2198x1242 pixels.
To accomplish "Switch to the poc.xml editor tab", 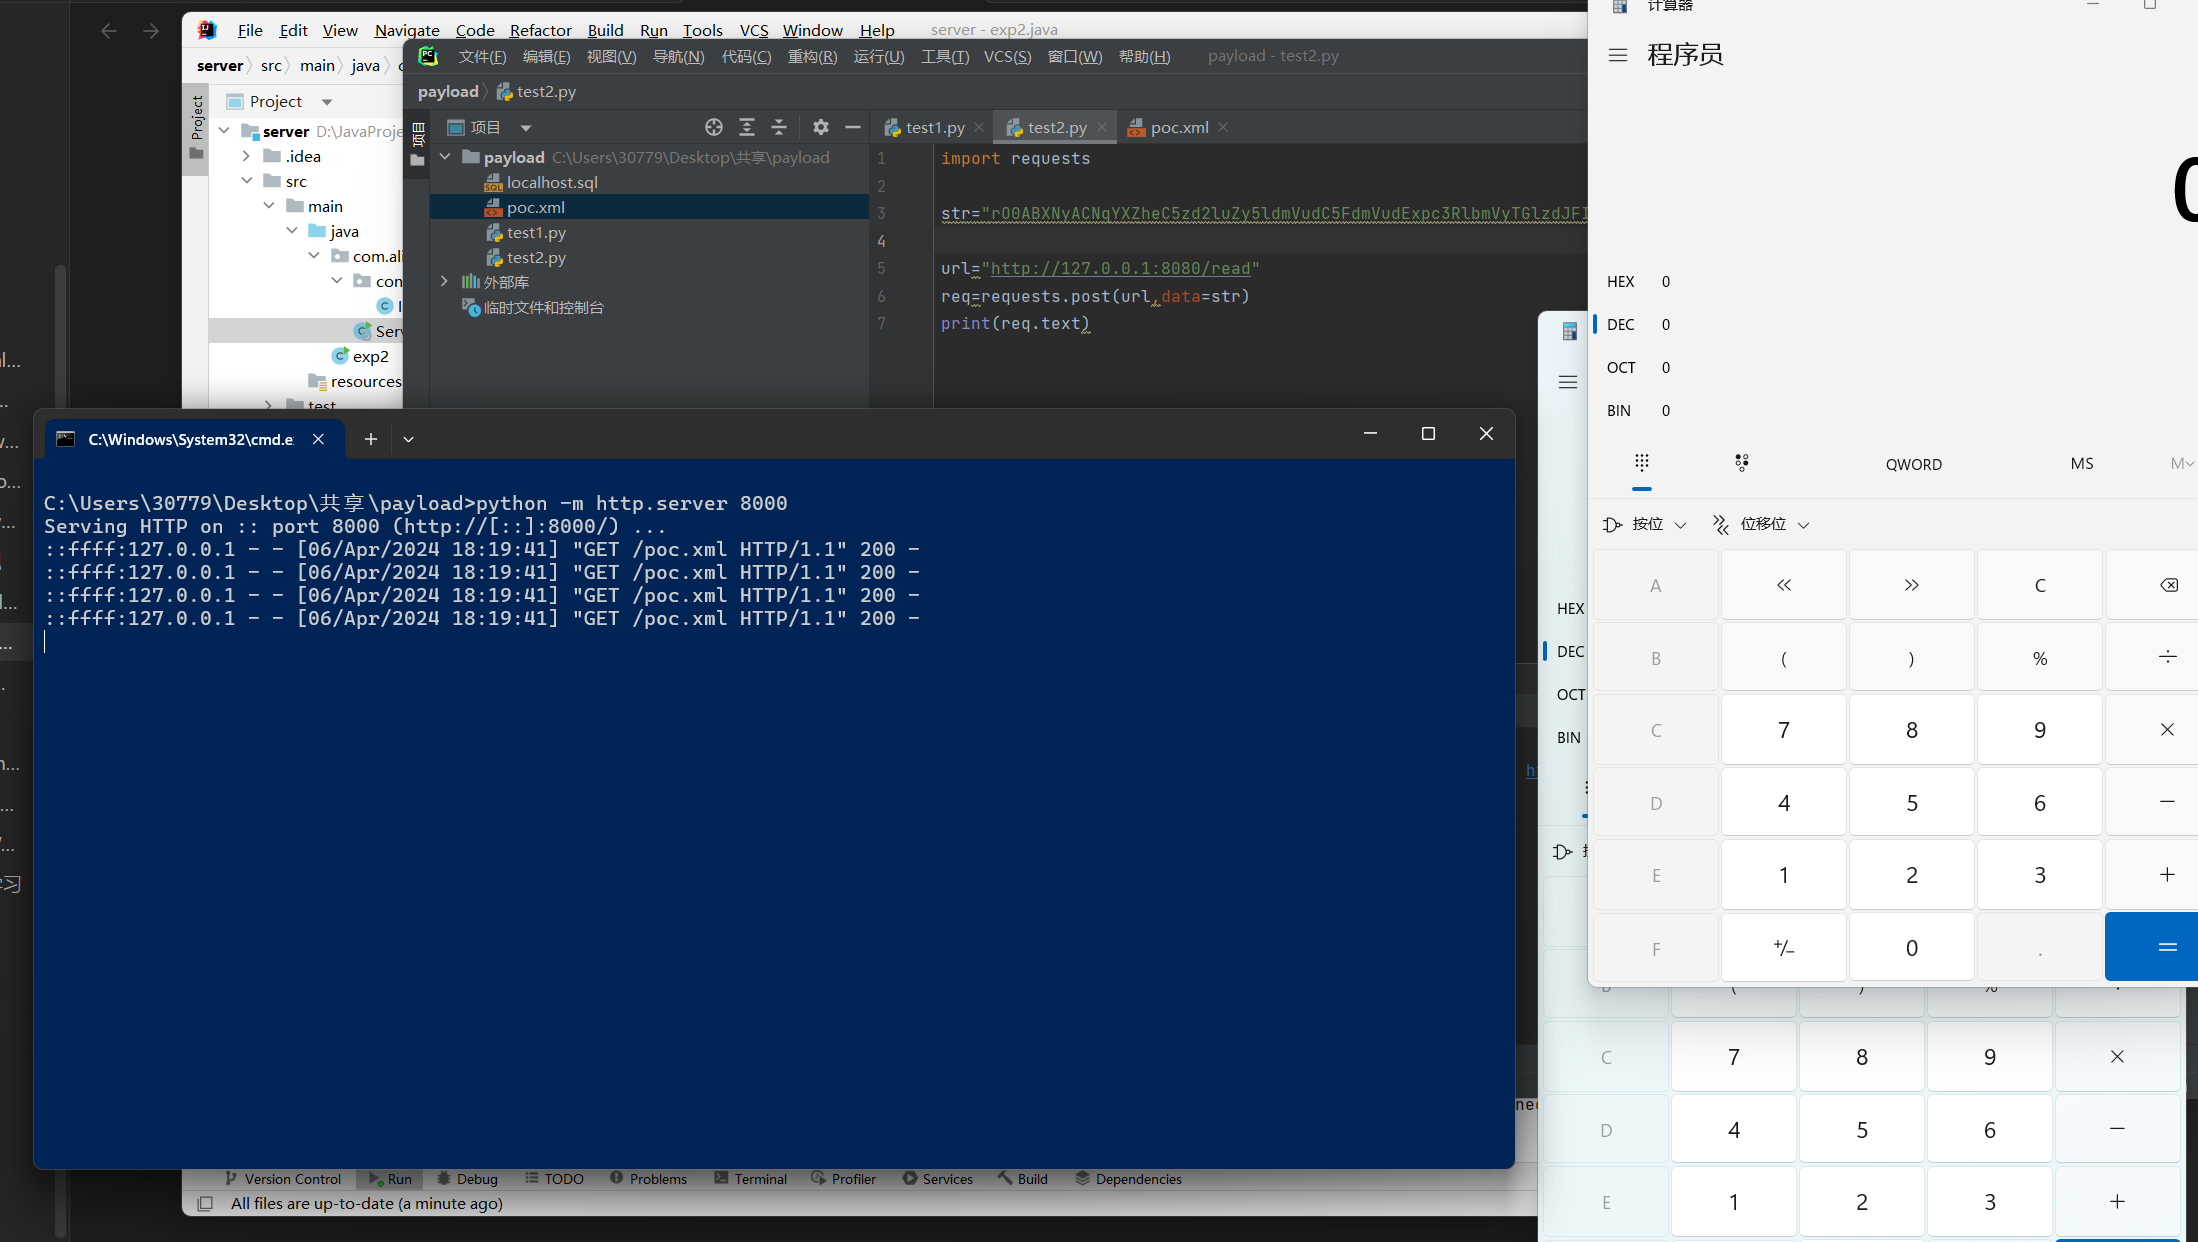I will point(1178,127).
